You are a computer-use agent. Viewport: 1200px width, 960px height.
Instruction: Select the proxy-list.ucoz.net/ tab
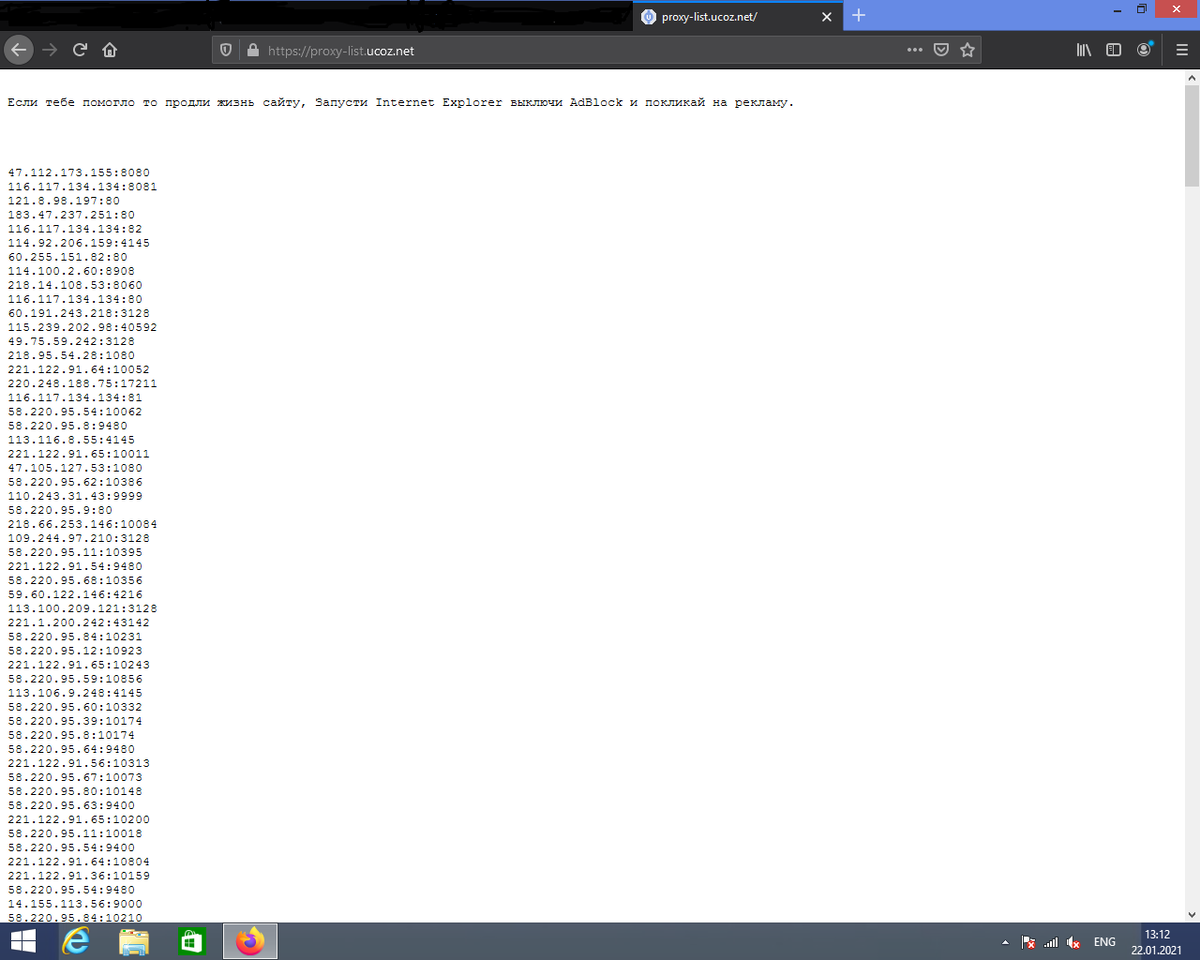737,17
